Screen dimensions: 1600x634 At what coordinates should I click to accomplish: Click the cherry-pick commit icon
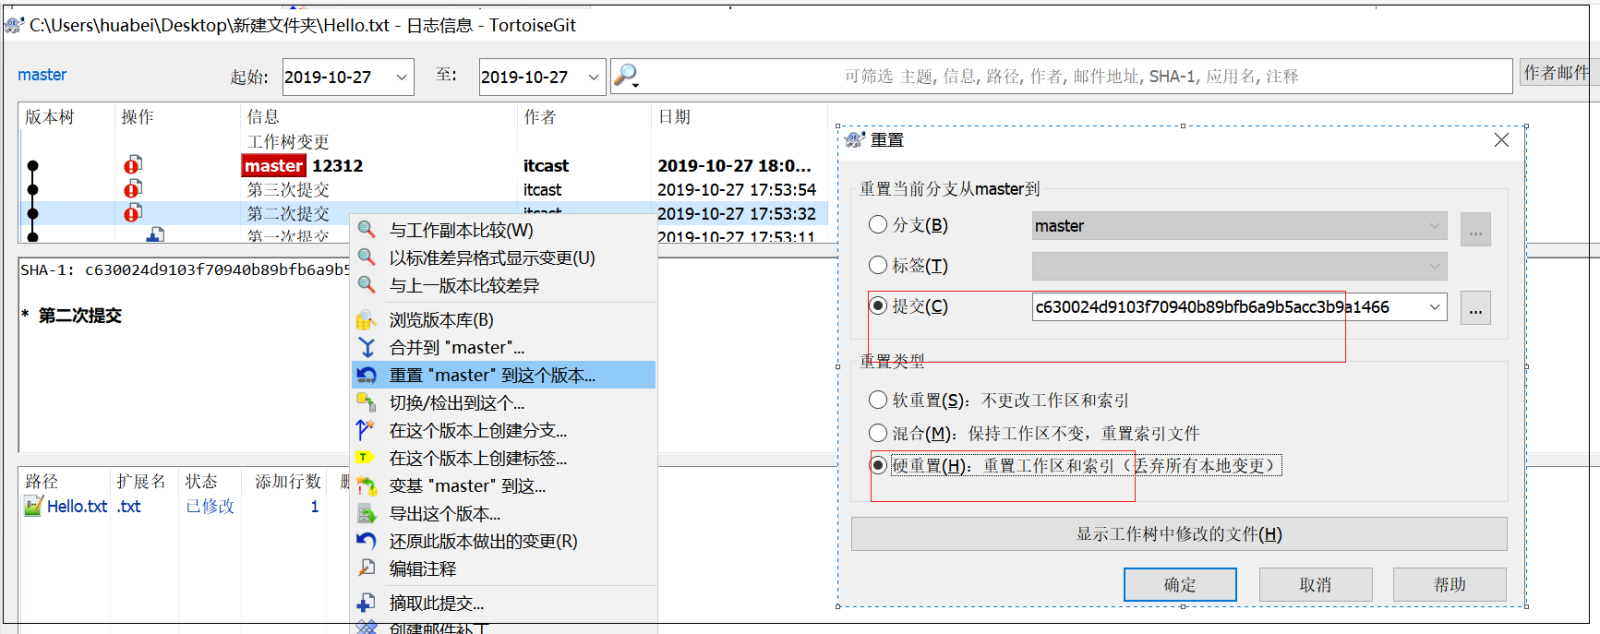(x=367, y=603)
